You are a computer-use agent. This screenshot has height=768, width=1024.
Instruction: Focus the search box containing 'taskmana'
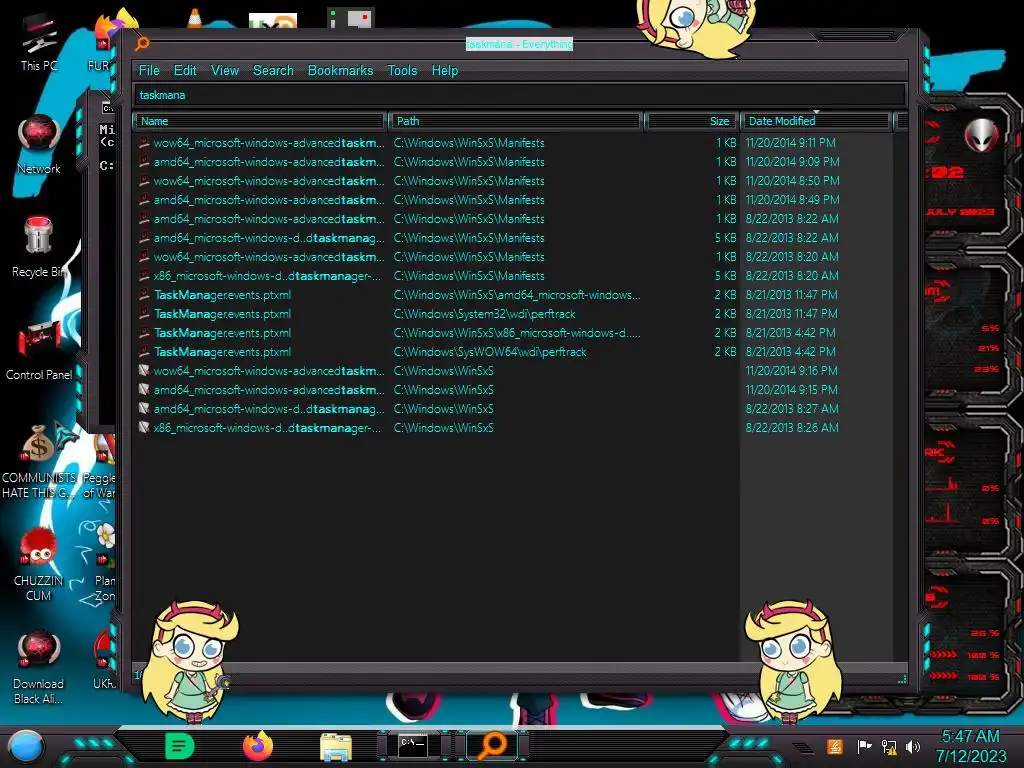coord(520,95)
